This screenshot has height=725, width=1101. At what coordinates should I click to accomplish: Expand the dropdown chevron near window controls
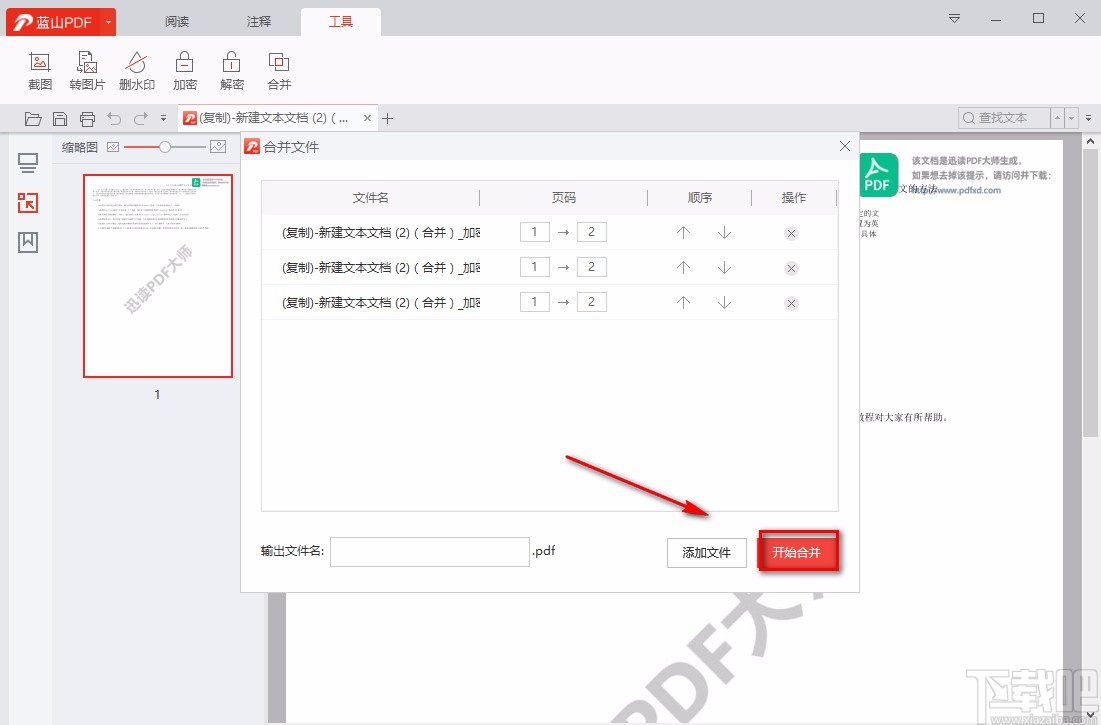(953, 18)
